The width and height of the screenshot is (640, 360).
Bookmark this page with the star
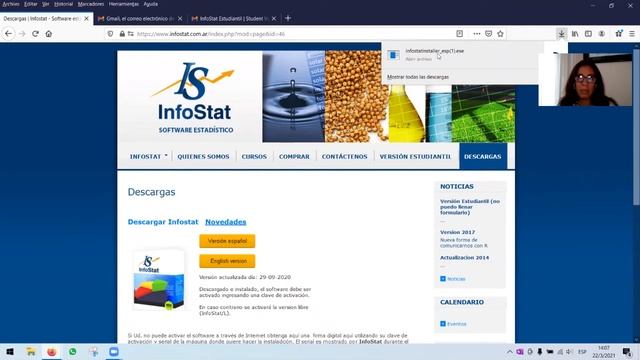(x=500, y=34)
